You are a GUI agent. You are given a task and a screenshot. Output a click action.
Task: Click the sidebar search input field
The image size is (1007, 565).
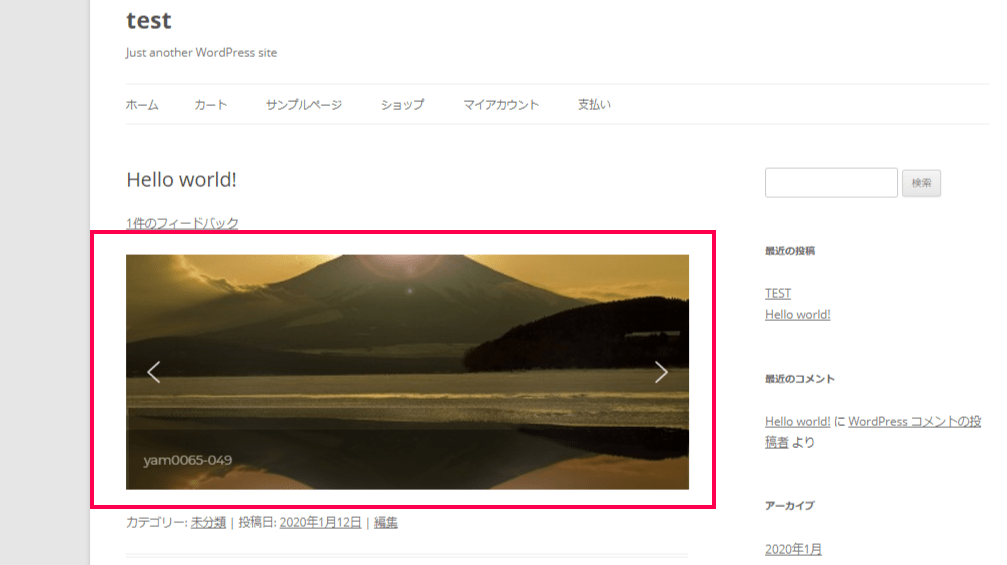[831, 183]
